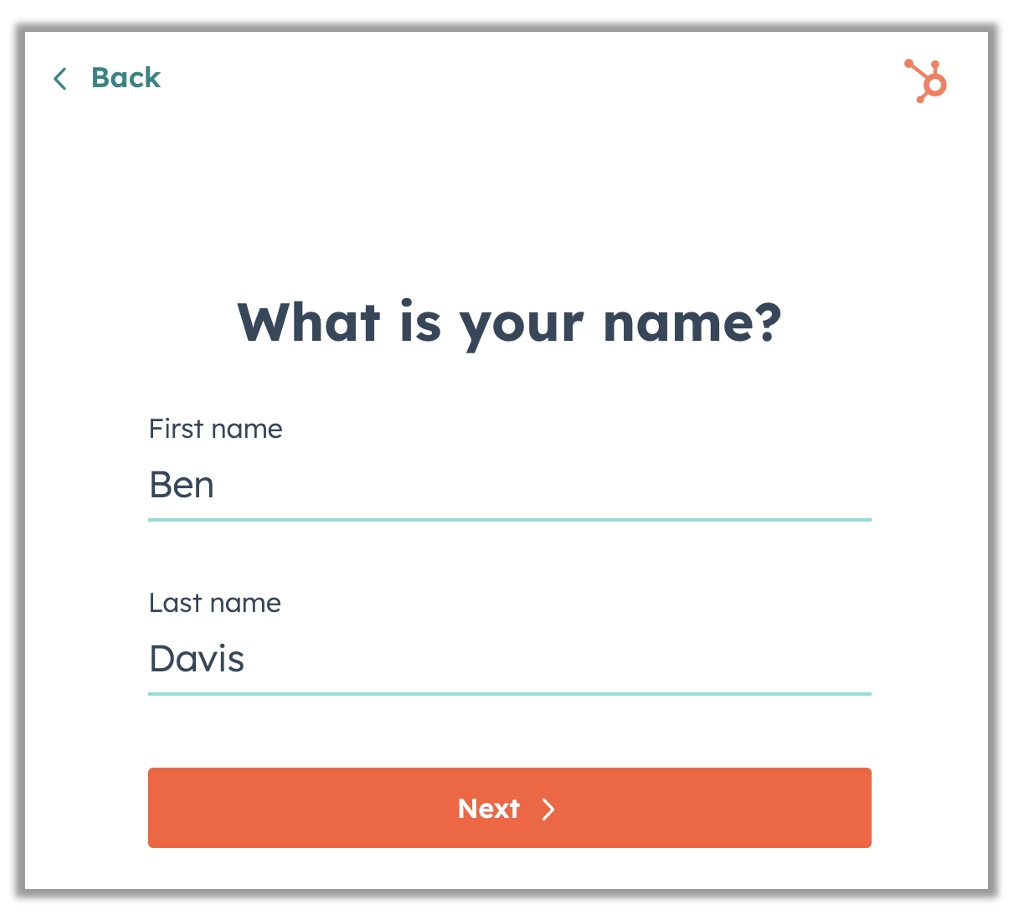Click the left chevron beside Back
Screen dimensions: 1022x924
point(60,79)
